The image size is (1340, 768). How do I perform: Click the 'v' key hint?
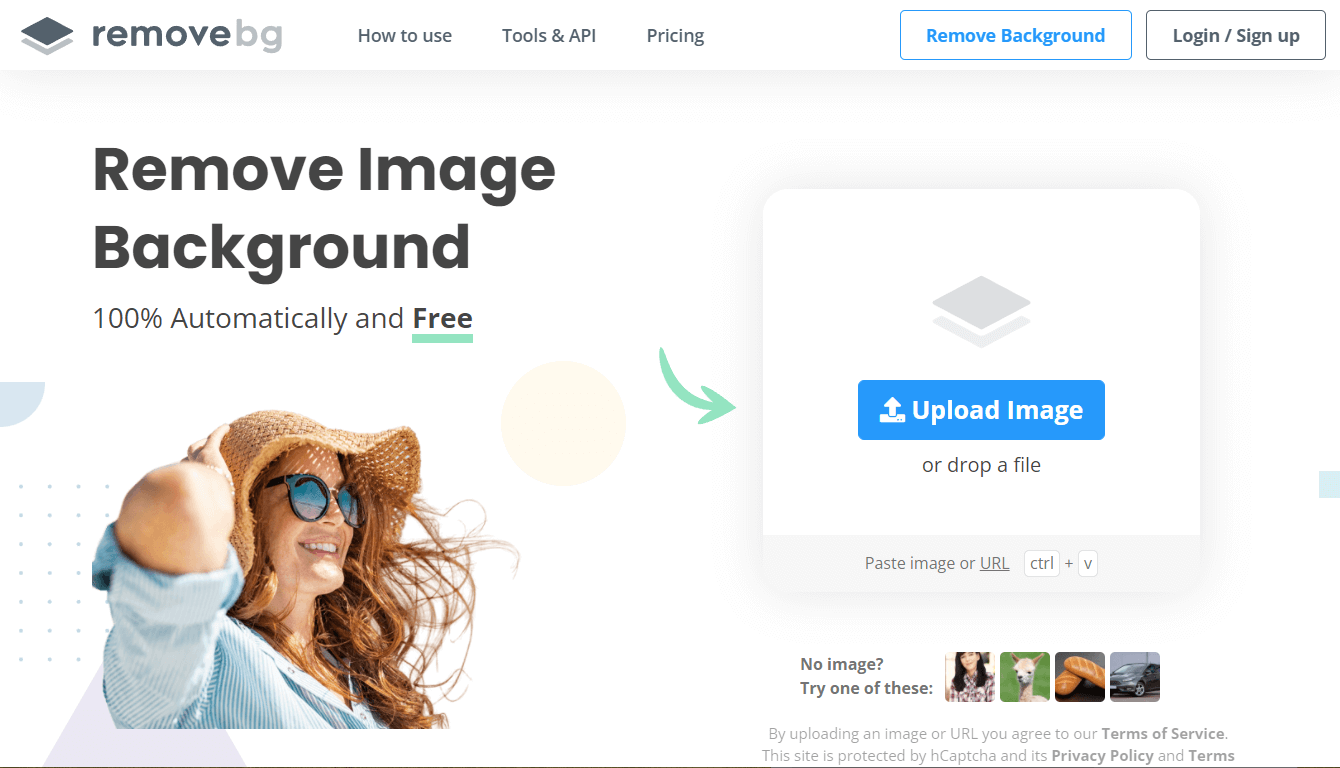(1088, 563)
